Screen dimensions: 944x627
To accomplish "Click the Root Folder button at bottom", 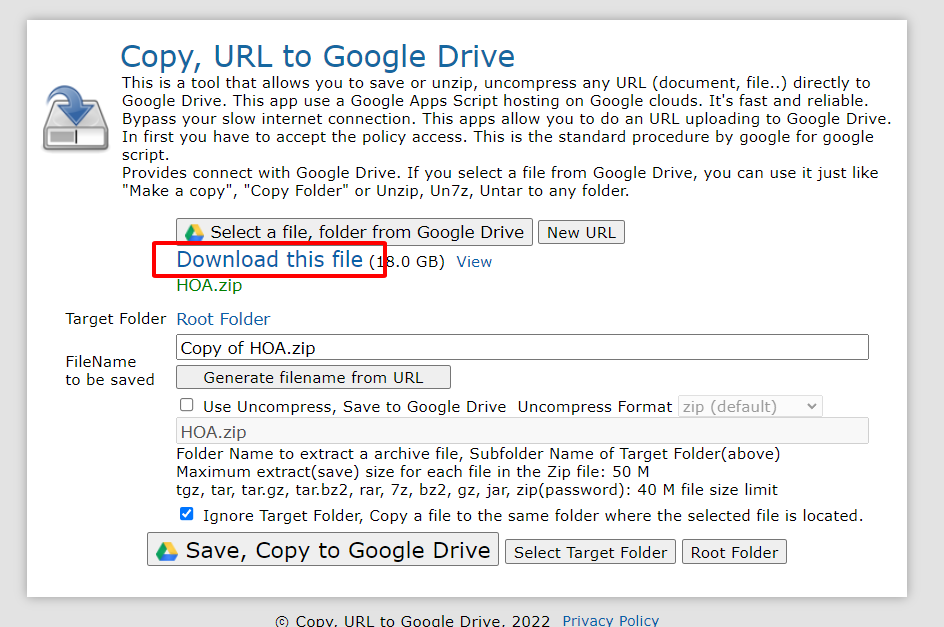I will (734, 552).
